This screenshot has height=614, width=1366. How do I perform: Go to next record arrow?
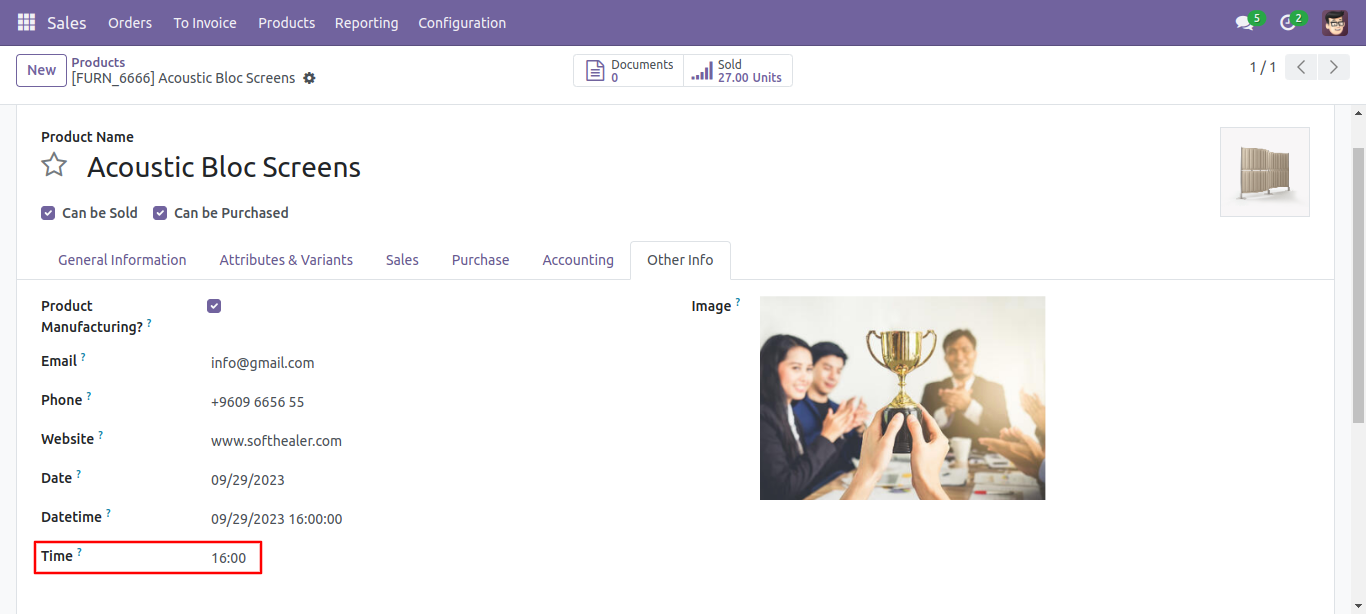coord(1334,67)
